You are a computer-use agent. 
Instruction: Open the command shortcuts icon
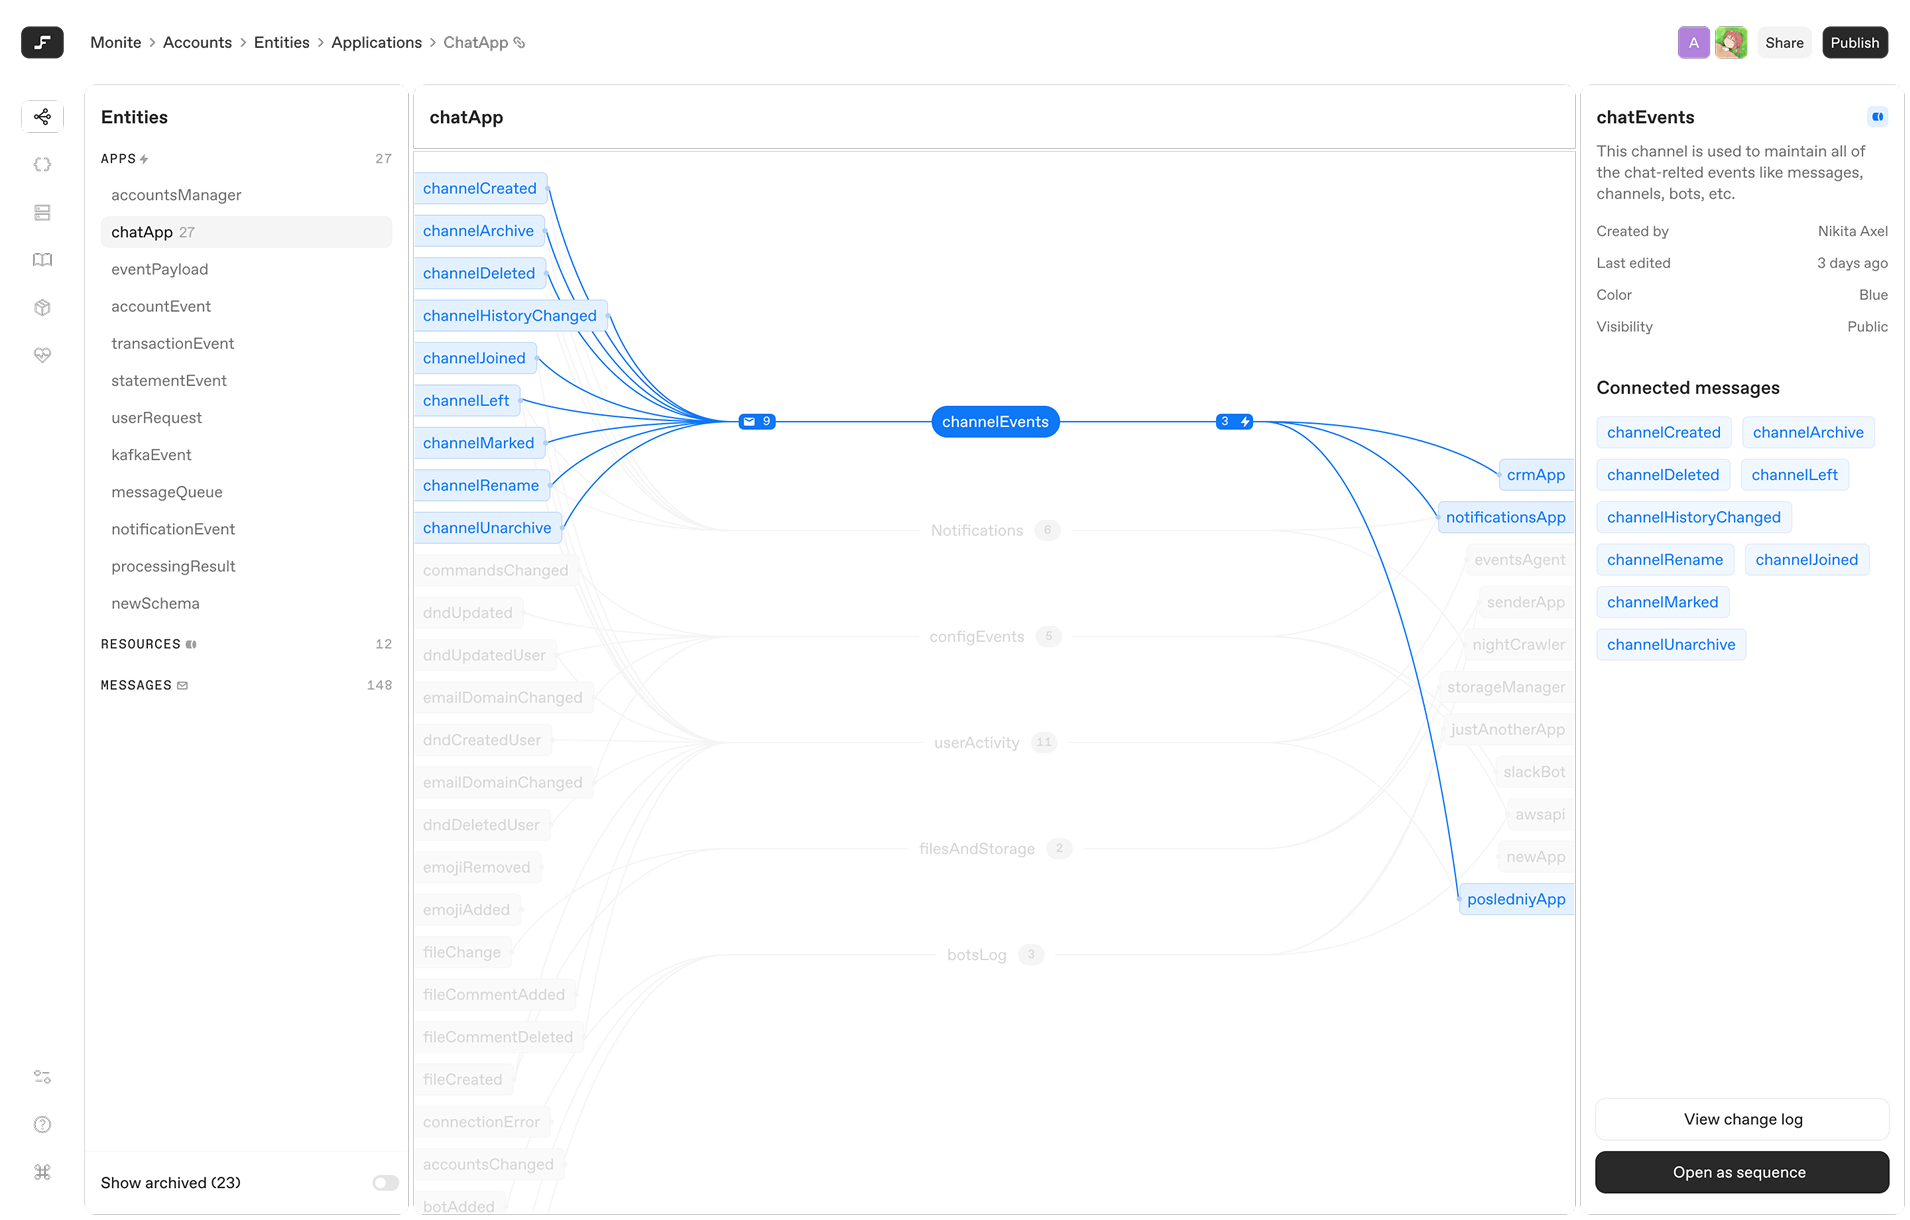42,1172
